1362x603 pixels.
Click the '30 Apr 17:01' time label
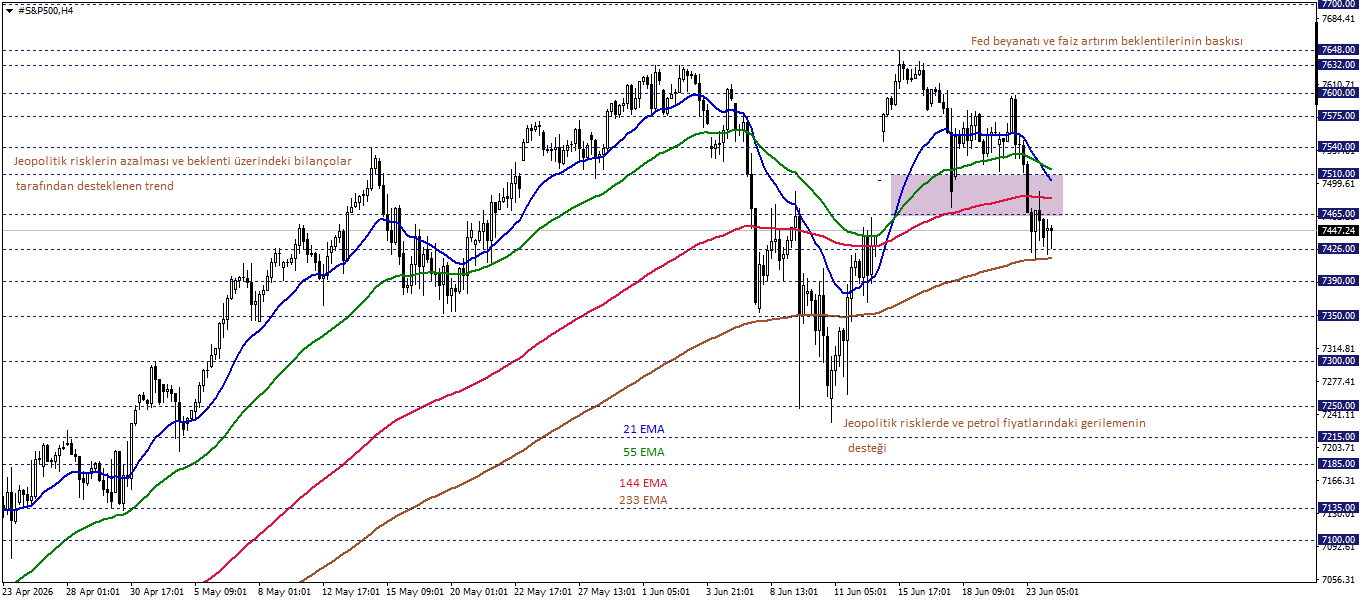click(x=157, y=592)
